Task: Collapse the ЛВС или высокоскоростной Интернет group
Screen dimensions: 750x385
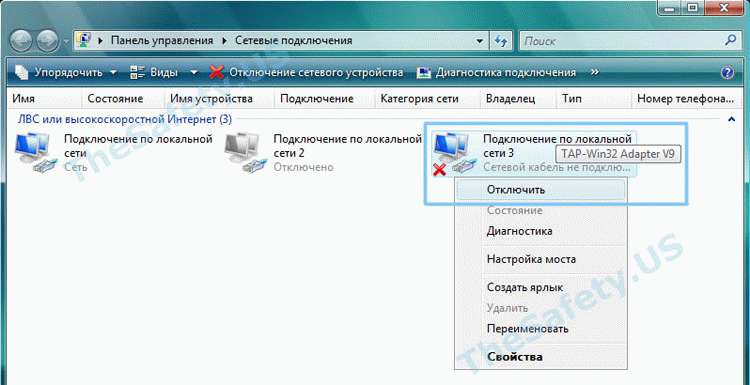Action: [731, 119]
